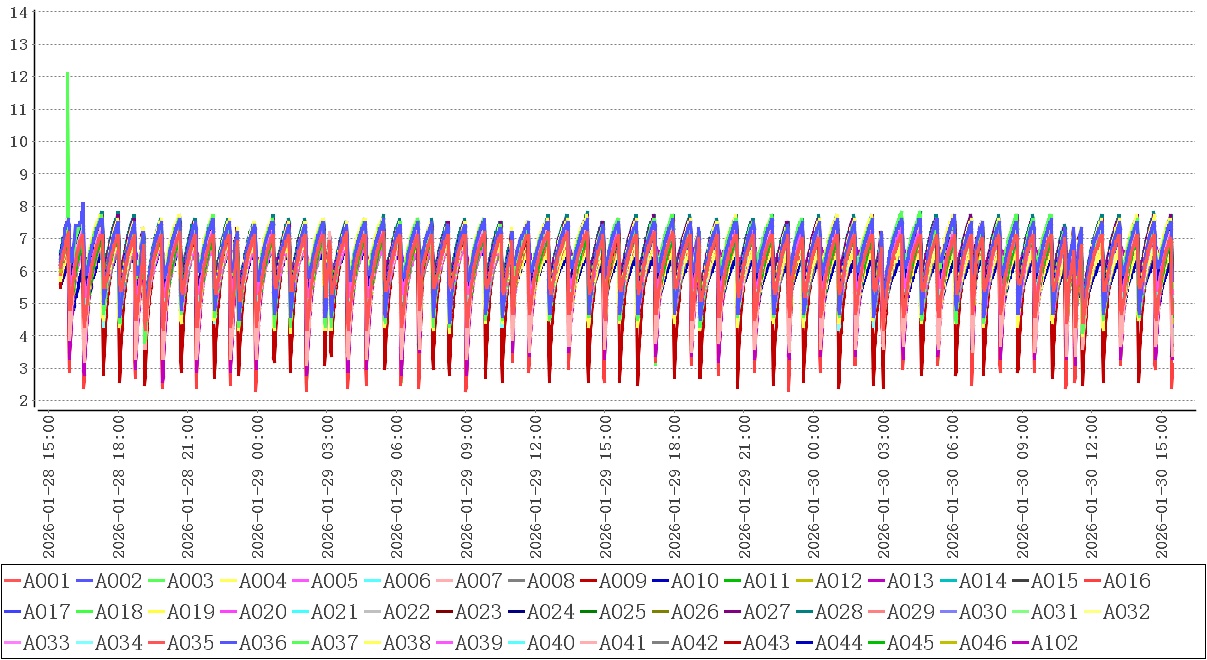The width and height of the screenshot is (1207, 660).
Task: Click the A002 blue color line swatch
Action: click(84, 581)
